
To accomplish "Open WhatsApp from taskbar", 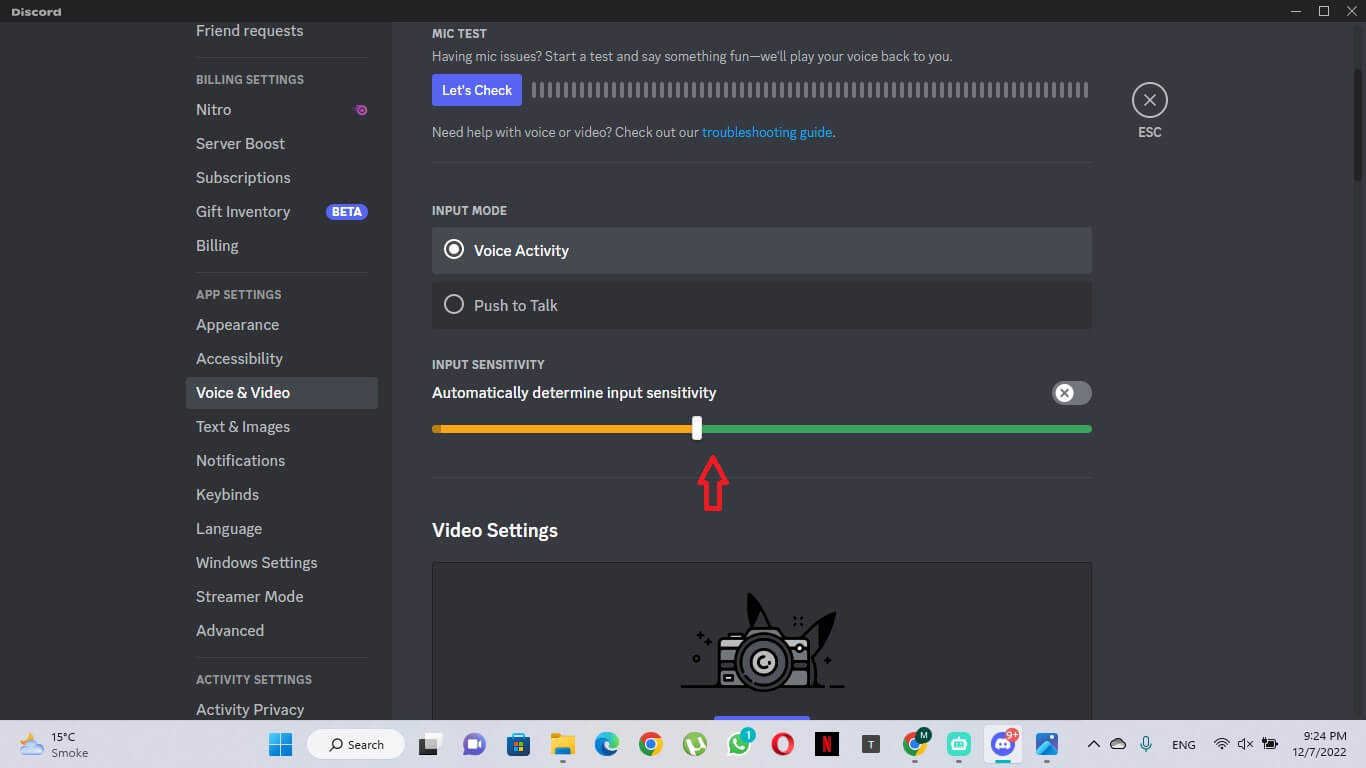I will click(739, 744).
